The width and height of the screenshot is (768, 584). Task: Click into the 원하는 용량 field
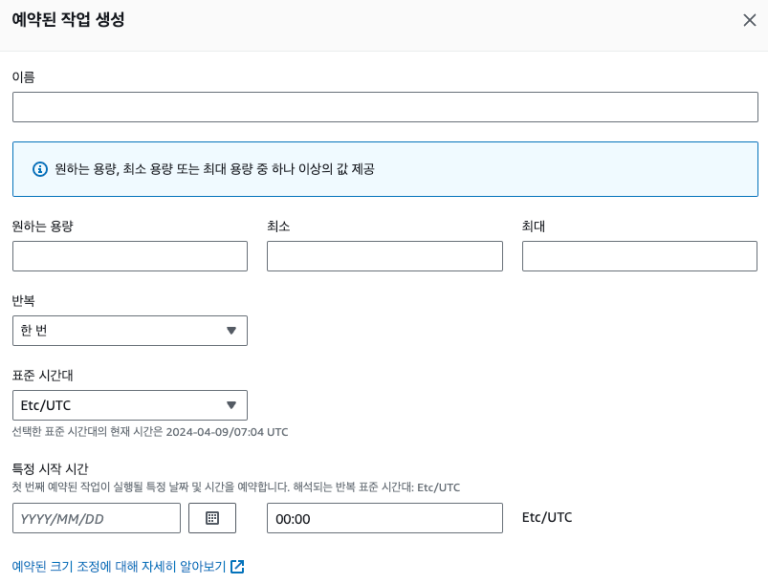tap(130, 256)
